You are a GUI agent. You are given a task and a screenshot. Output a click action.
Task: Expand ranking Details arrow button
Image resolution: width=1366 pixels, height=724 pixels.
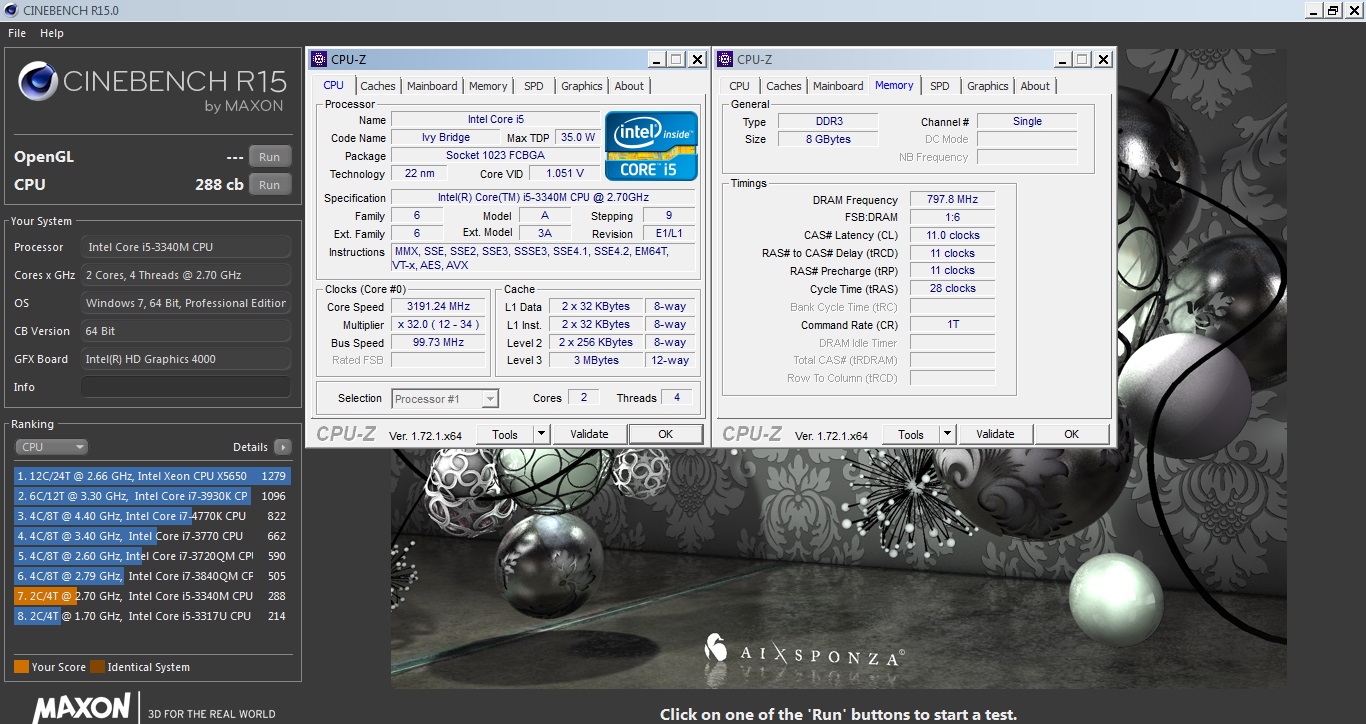tap(283, 447)
